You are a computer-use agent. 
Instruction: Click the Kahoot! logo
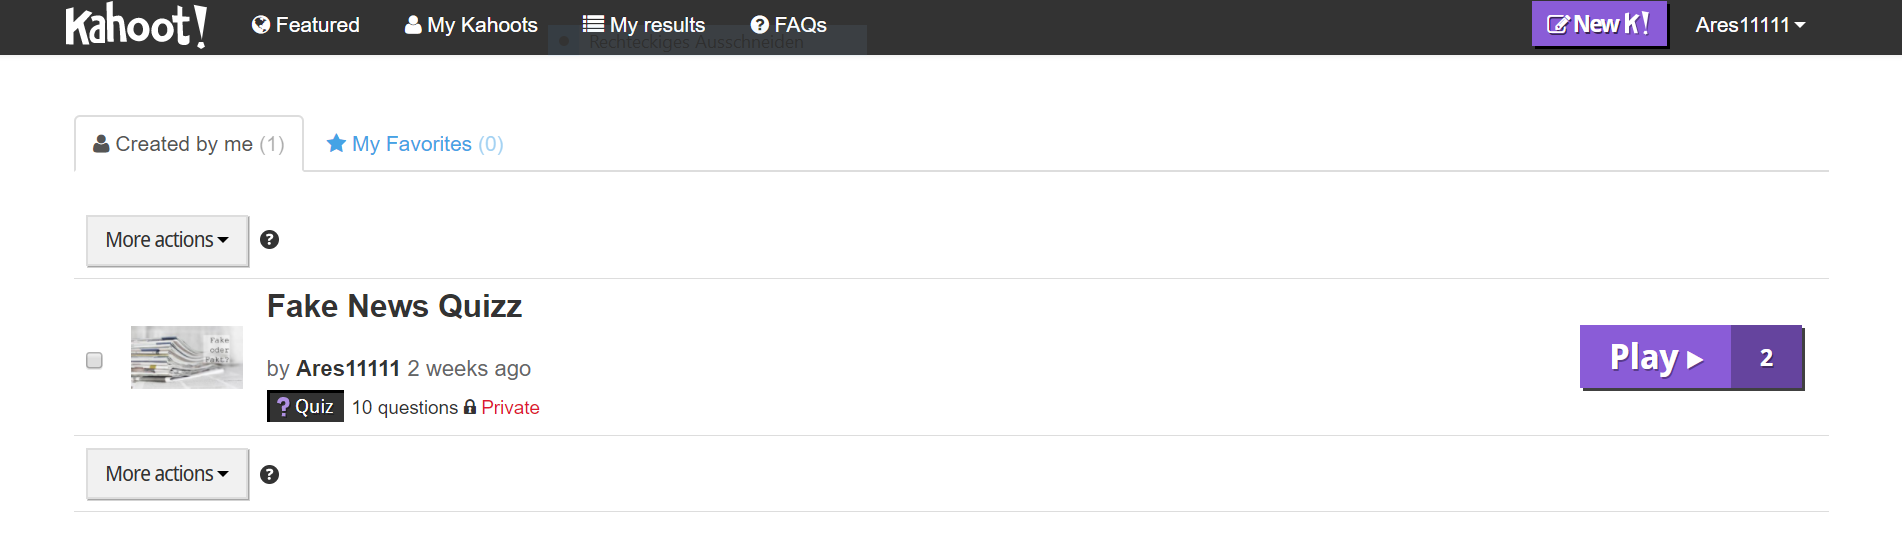136,25
